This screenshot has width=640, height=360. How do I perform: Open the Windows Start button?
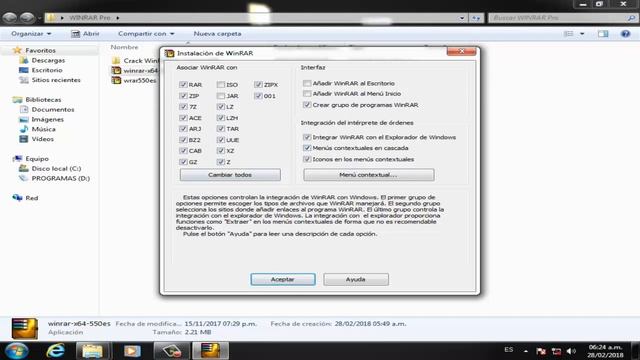click(x=17, y=351)
